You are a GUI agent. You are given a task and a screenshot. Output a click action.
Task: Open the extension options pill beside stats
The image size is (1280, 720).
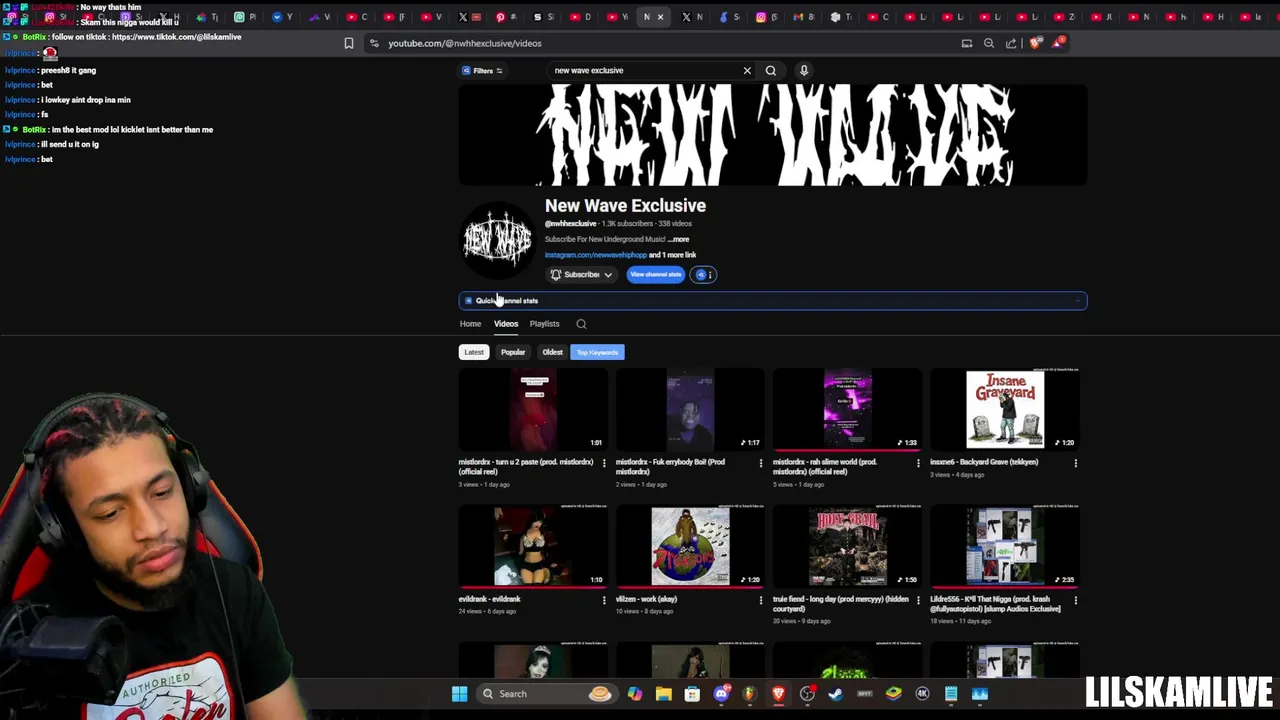[x=704, y=275]
